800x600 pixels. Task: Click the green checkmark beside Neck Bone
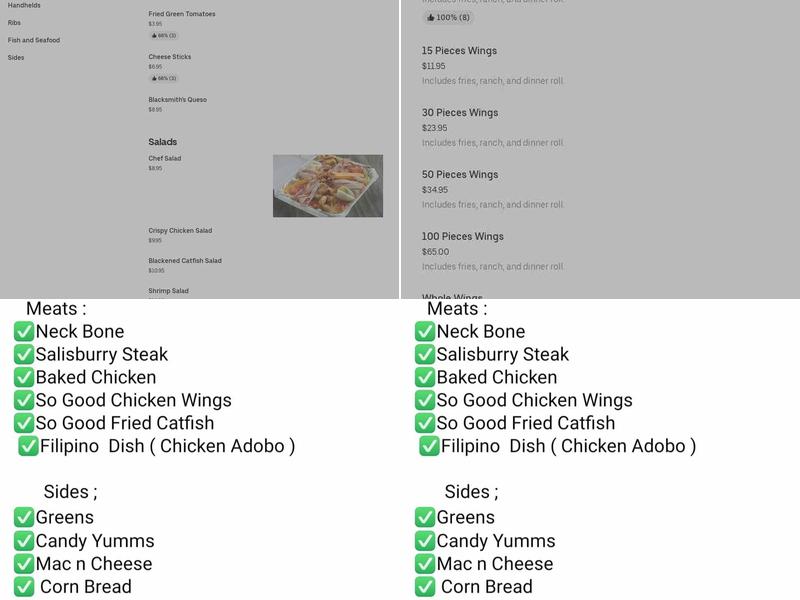25,331
